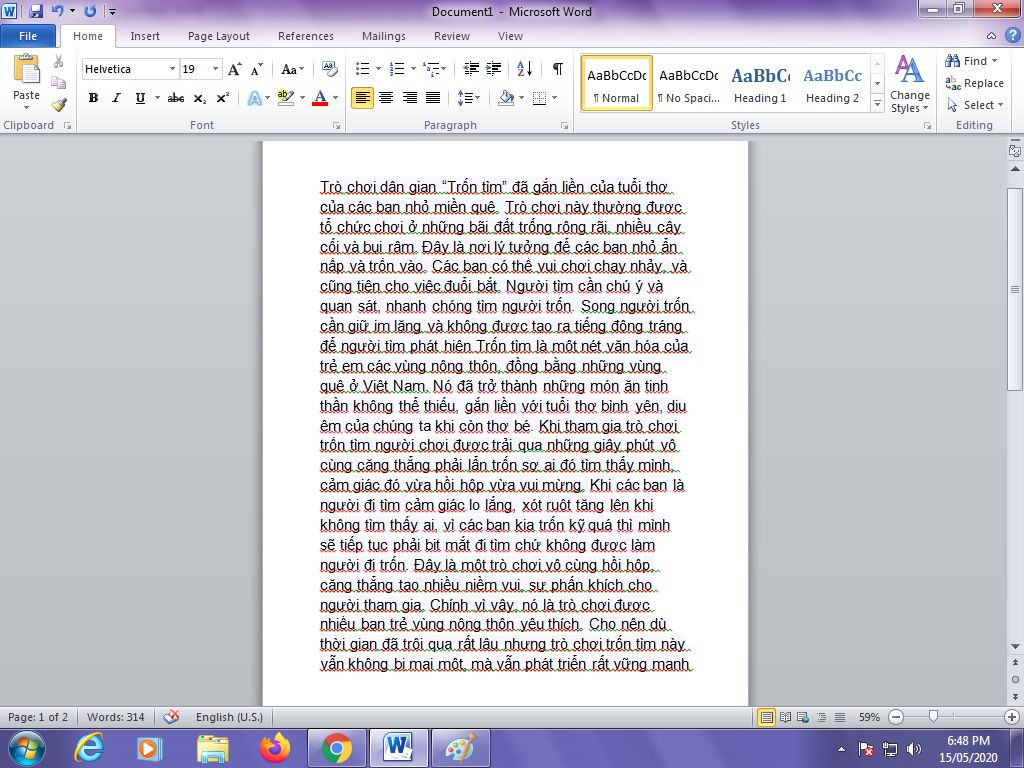Switch to Draft view
Screen dimensions: 1024x768
pyautogui.click(x=840, y=717)
